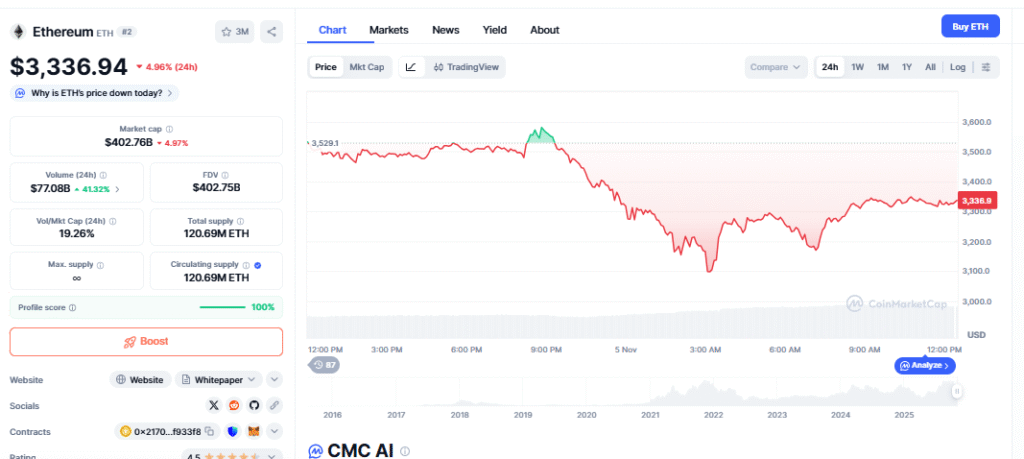Click the timeline range slider handle
This screenshot has width=1024, height=459.
point(956,391)
